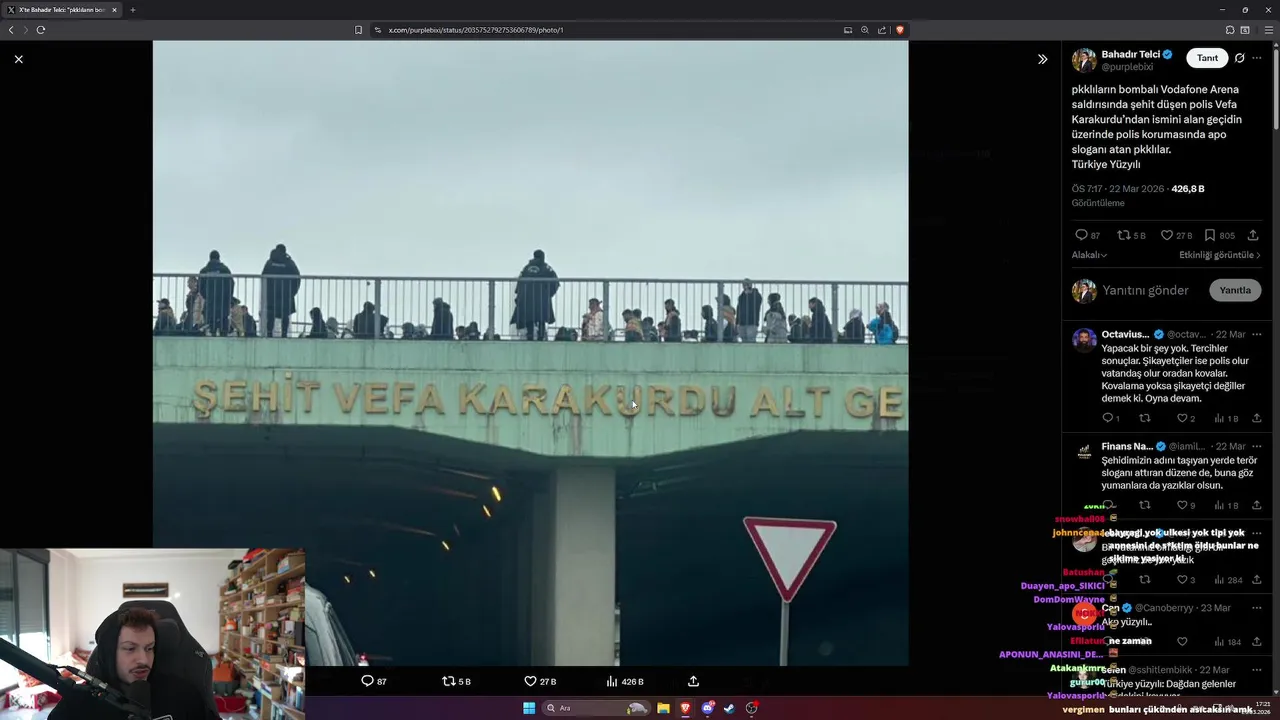Click the Tanıt promote button
Image resolution: width=1280 pixels, height=720 pixels.
[1207, 58]
